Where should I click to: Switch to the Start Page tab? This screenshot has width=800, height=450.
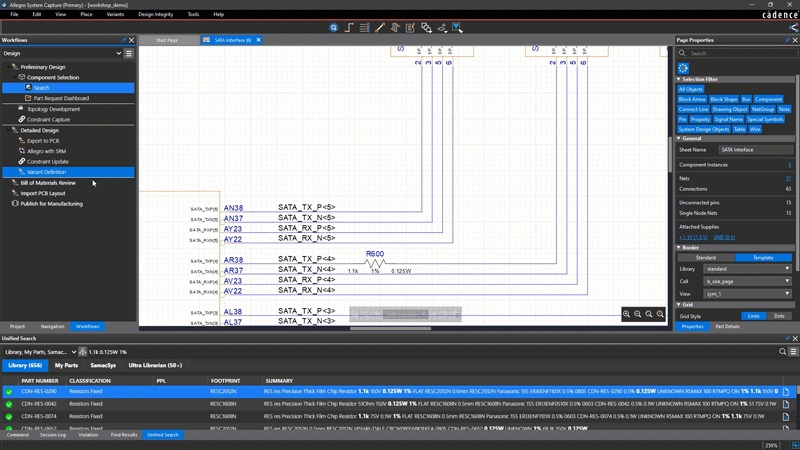167,40
